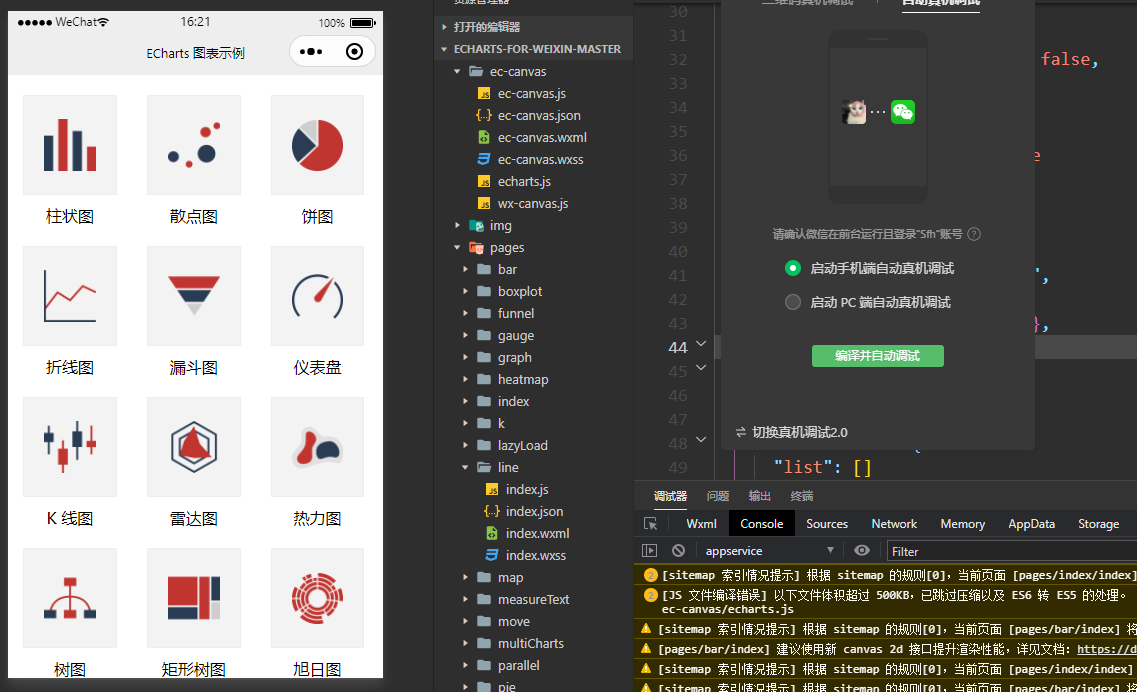Open the 树图 tree chart icon

click(x=70, y=598)
